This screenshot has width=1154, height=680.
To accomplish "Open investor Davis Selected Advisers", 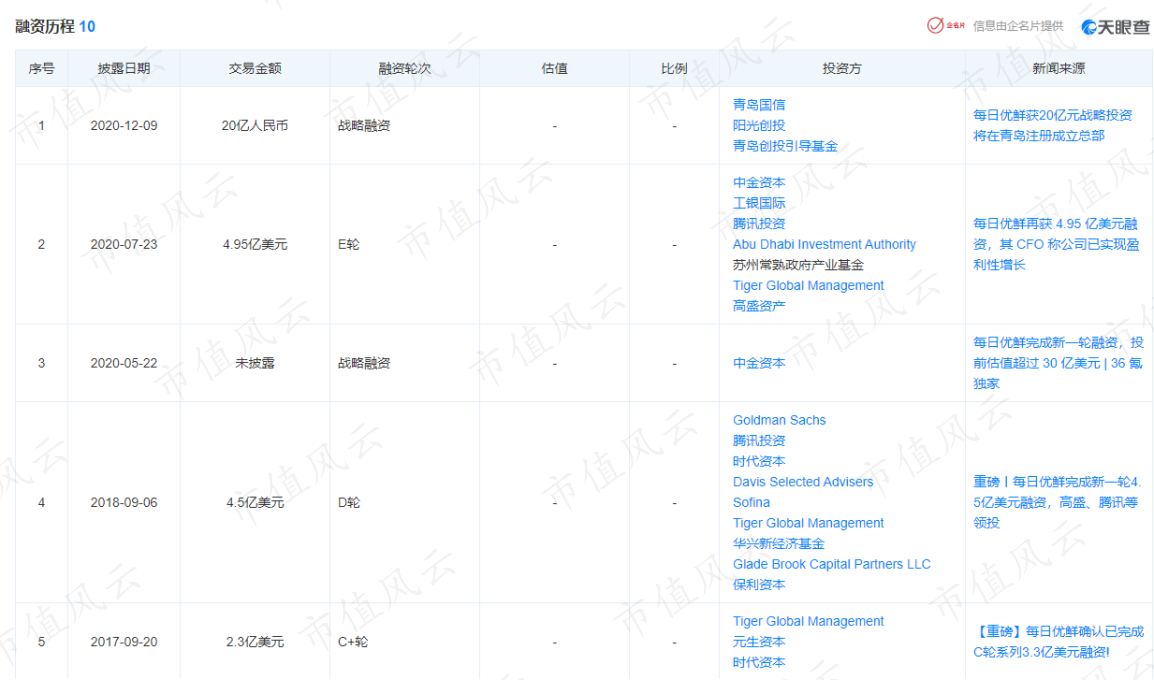I will (x=803, y=482).
